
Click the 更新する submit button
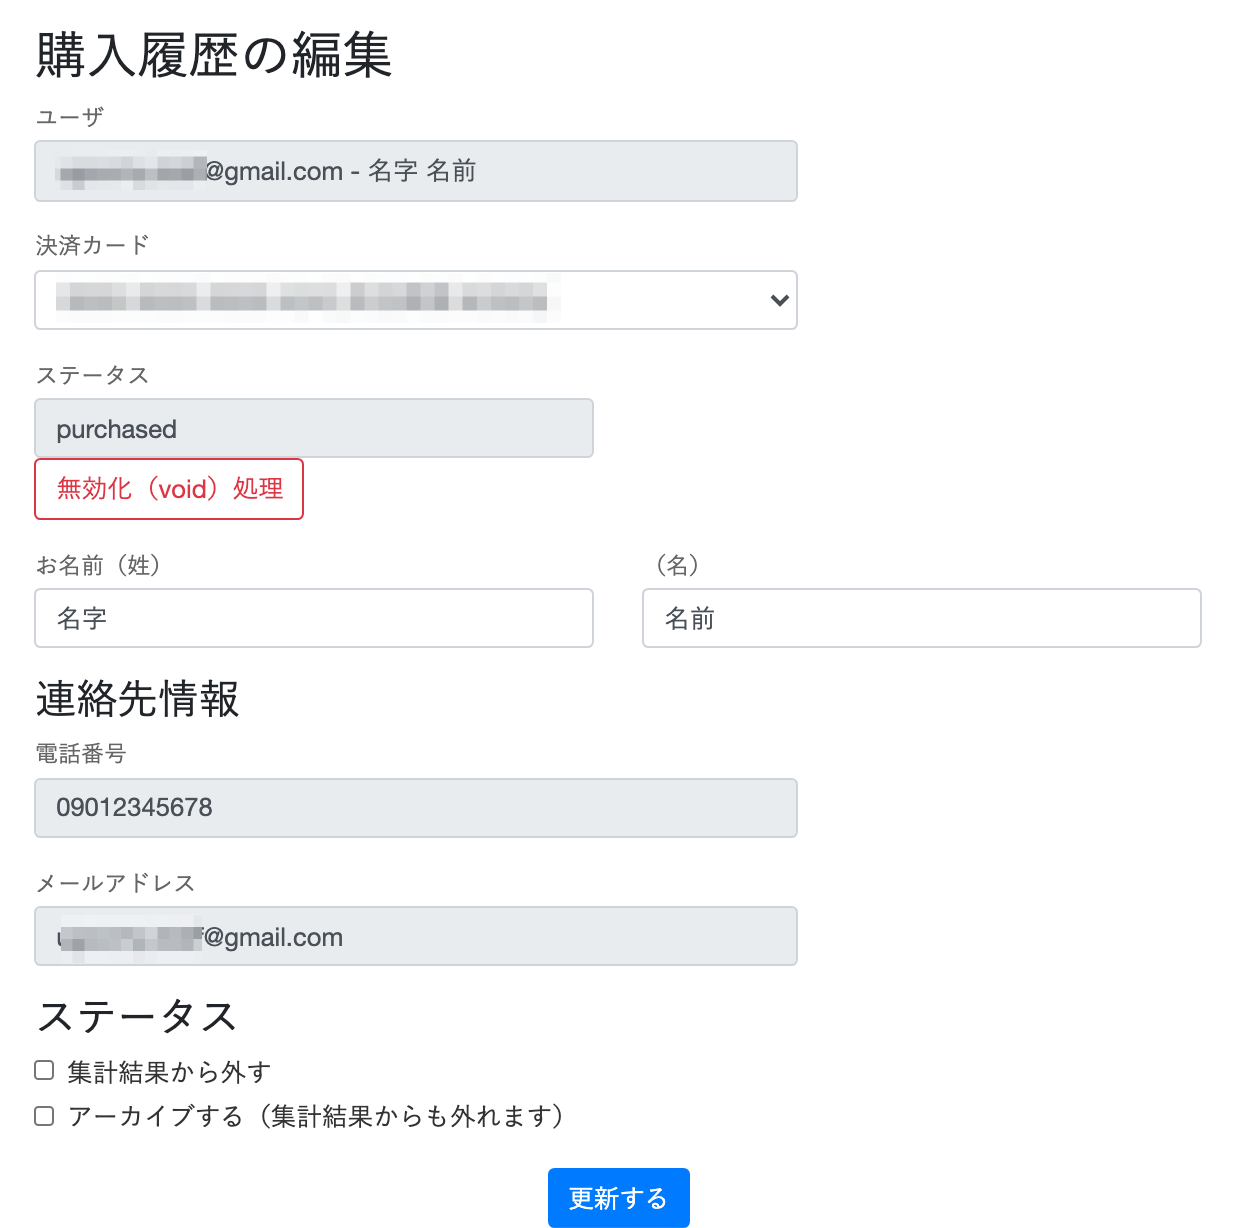tap(618, 1197)
